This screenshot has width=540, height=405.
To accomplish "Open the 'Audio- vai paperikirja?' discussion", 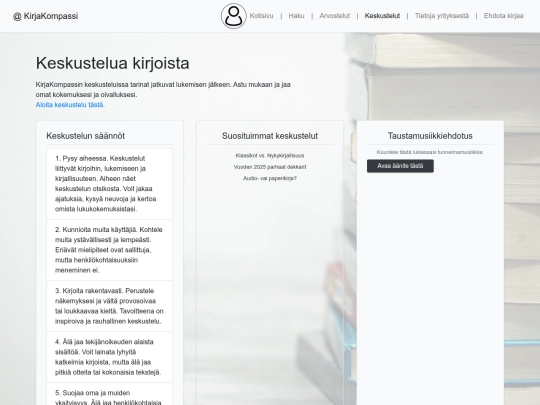I will pos(270,178).
